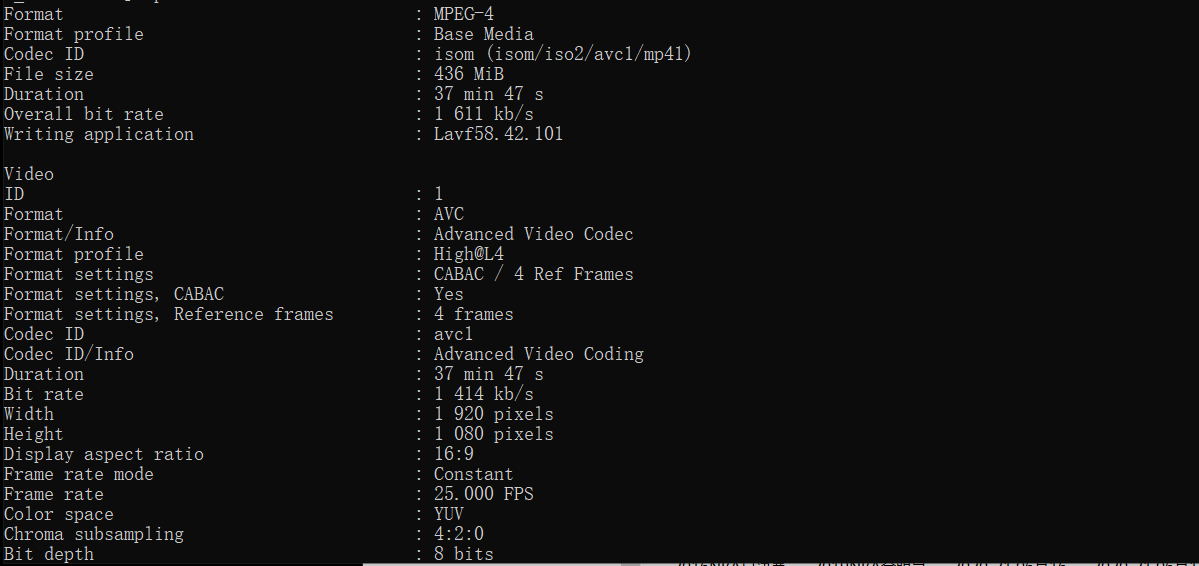Click the 1 611 kb/s value
This screenshot has width=1199, height=566.
pos(483,114)
